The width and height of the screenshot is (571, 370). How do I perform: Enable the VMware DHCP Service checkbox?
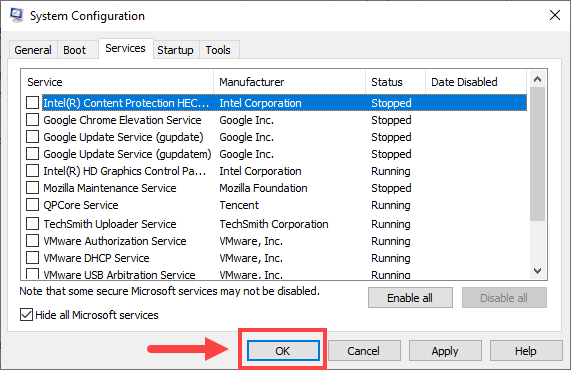pyautogui.click(x=32, y=257)
